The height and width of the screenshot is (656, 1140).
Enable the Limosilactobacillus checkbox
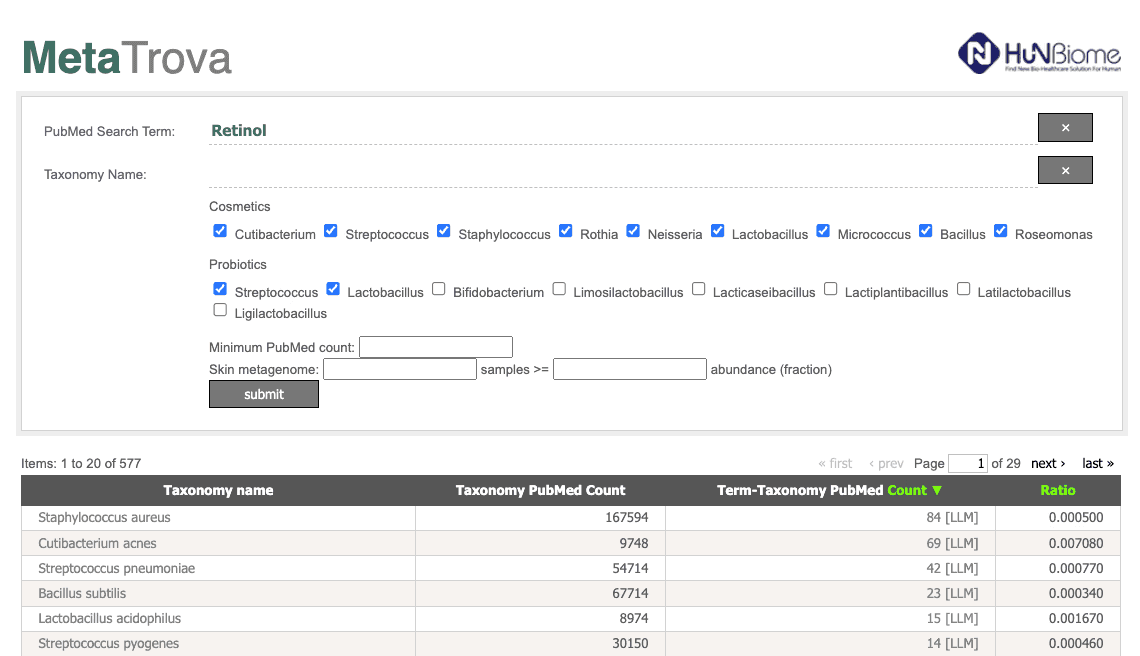559,289
